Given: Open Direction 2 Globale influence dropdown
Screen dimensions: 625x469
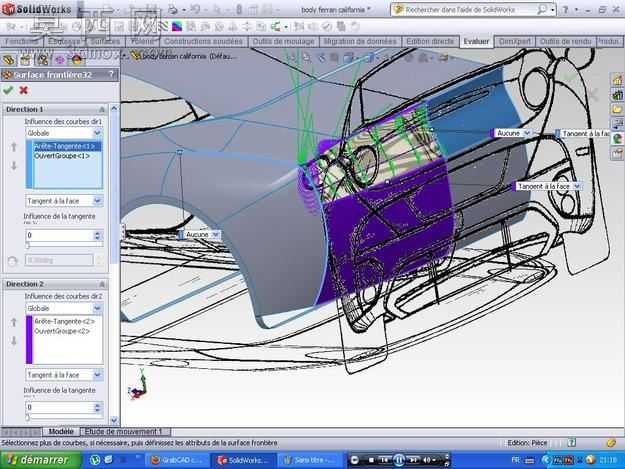Looking at the screenshot, I should tap(97, 308).
